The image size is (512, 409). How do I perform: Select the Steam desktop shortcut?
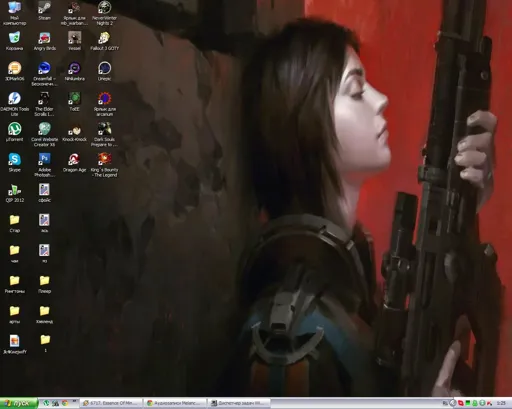point(44,11)
